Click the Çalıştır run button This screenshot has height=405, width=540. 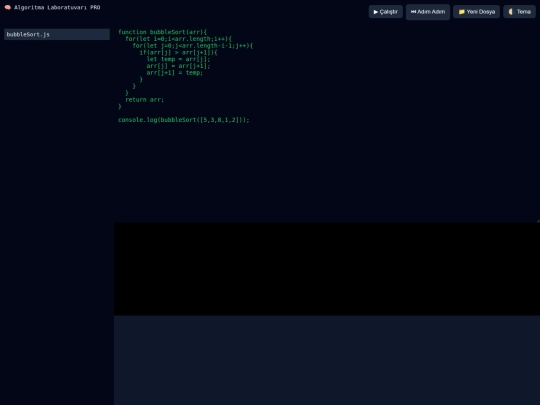coord(385,12)
